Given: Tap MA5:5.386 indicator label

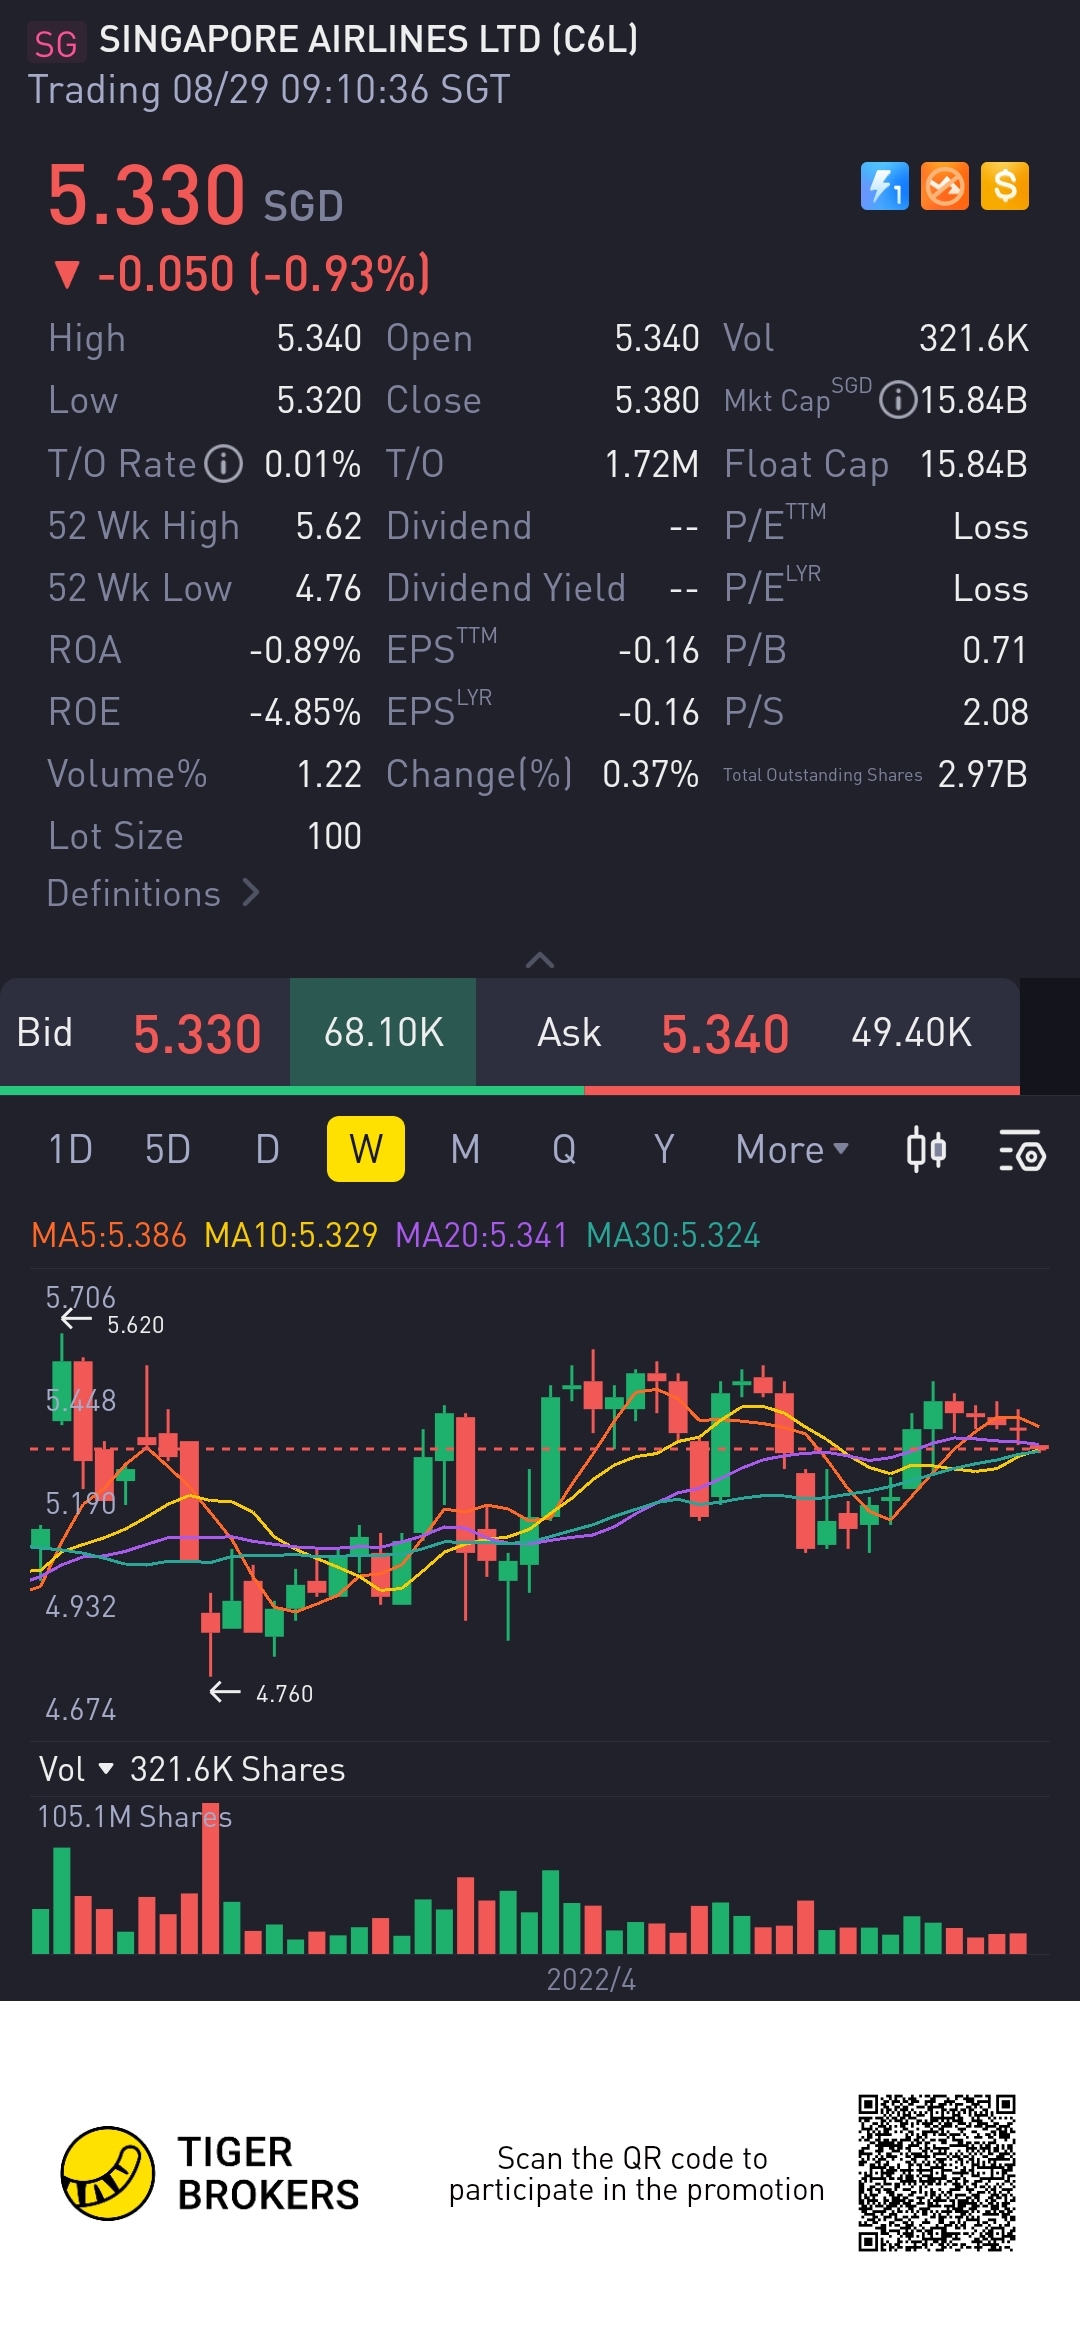Looking at the screenshot, I should (109, 1235).
